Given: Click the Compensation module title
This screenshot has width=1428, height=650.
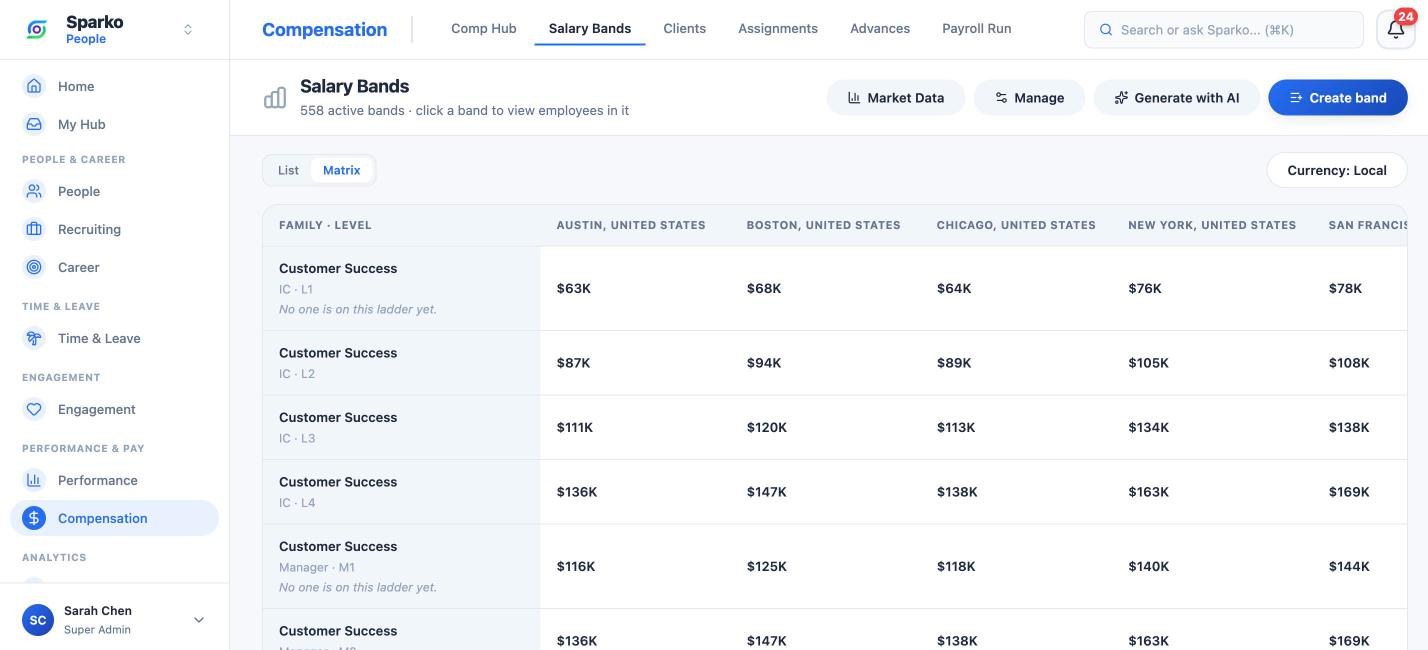Looking at the screenshot, I should [x=324, y=30].
